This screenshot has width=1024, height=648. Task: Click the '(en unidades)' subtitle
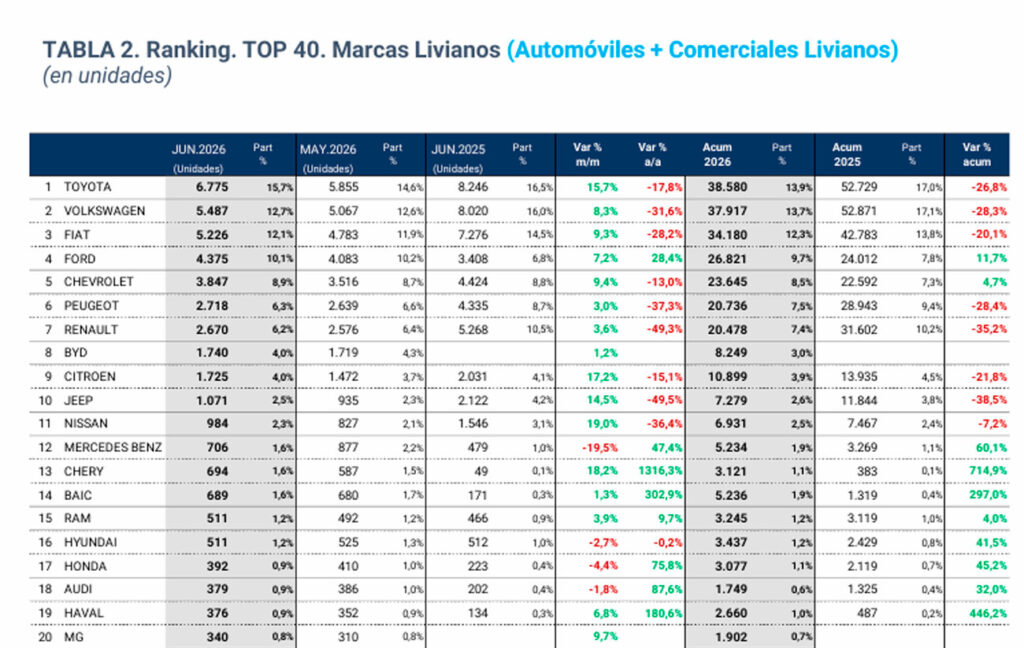pos(107,76)
